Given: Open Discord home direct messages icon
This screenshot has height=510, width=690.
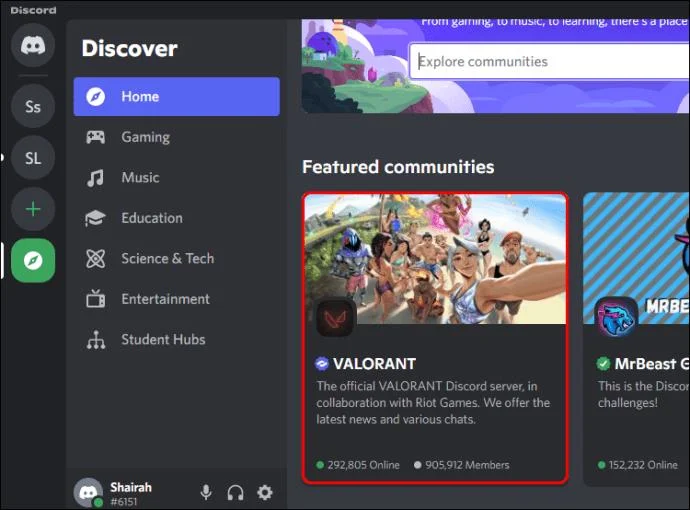Looking at the screenshot, I should pos(33,45).
